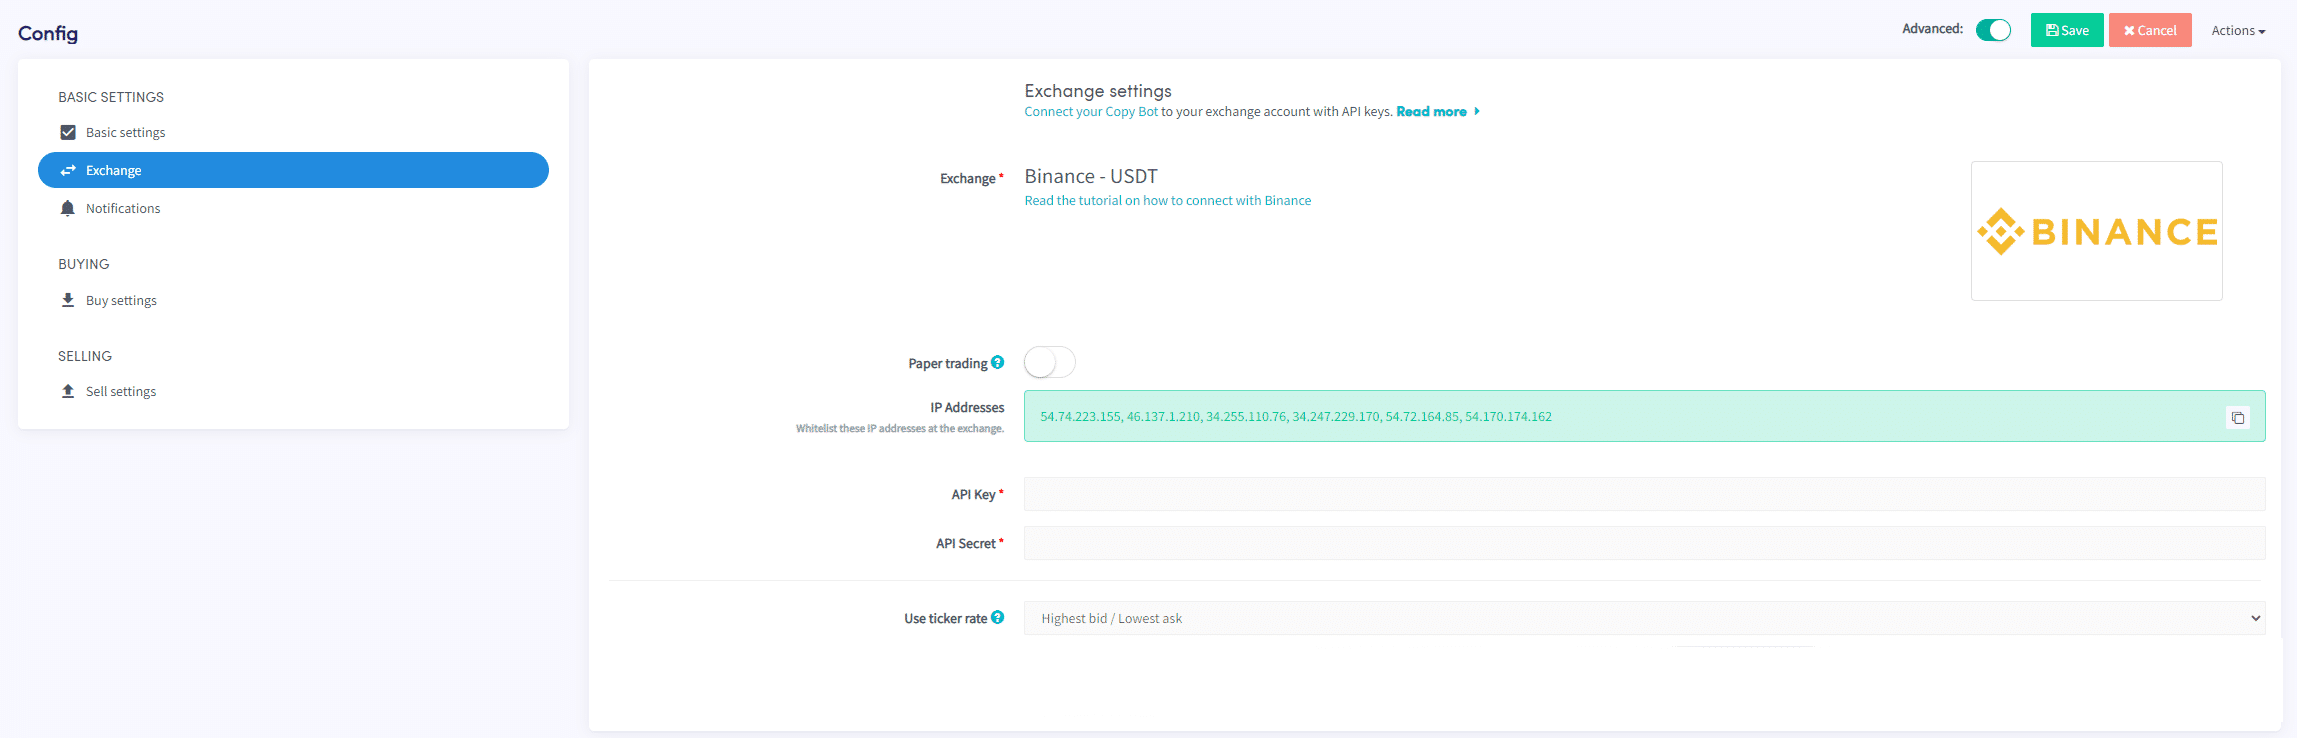Click the Binance - USDT exchange name
The height and width of the screenshot is (738, 2297).
pyautogui.click(x=1091, y=176)
